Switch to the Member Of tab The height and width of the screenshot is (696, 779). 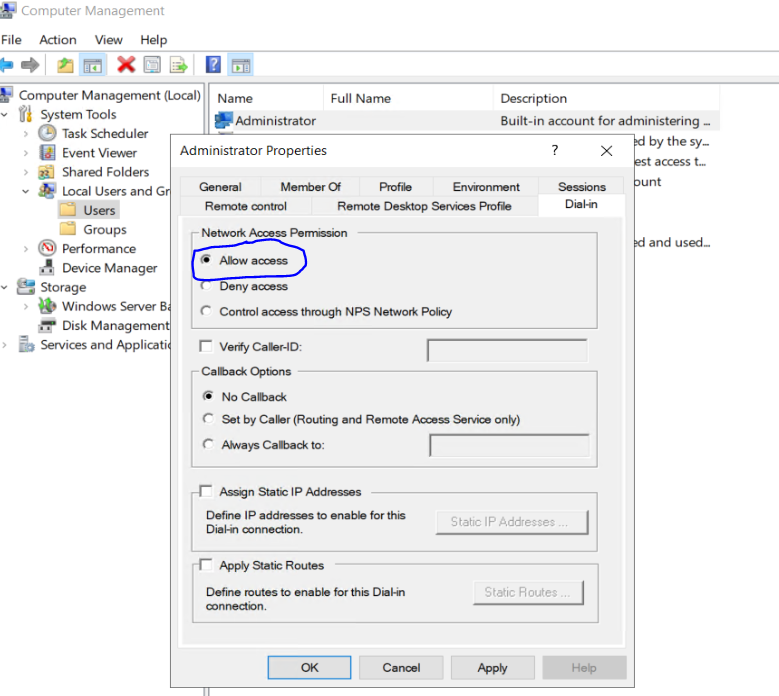pyautogui.click(x=311, y=187)
